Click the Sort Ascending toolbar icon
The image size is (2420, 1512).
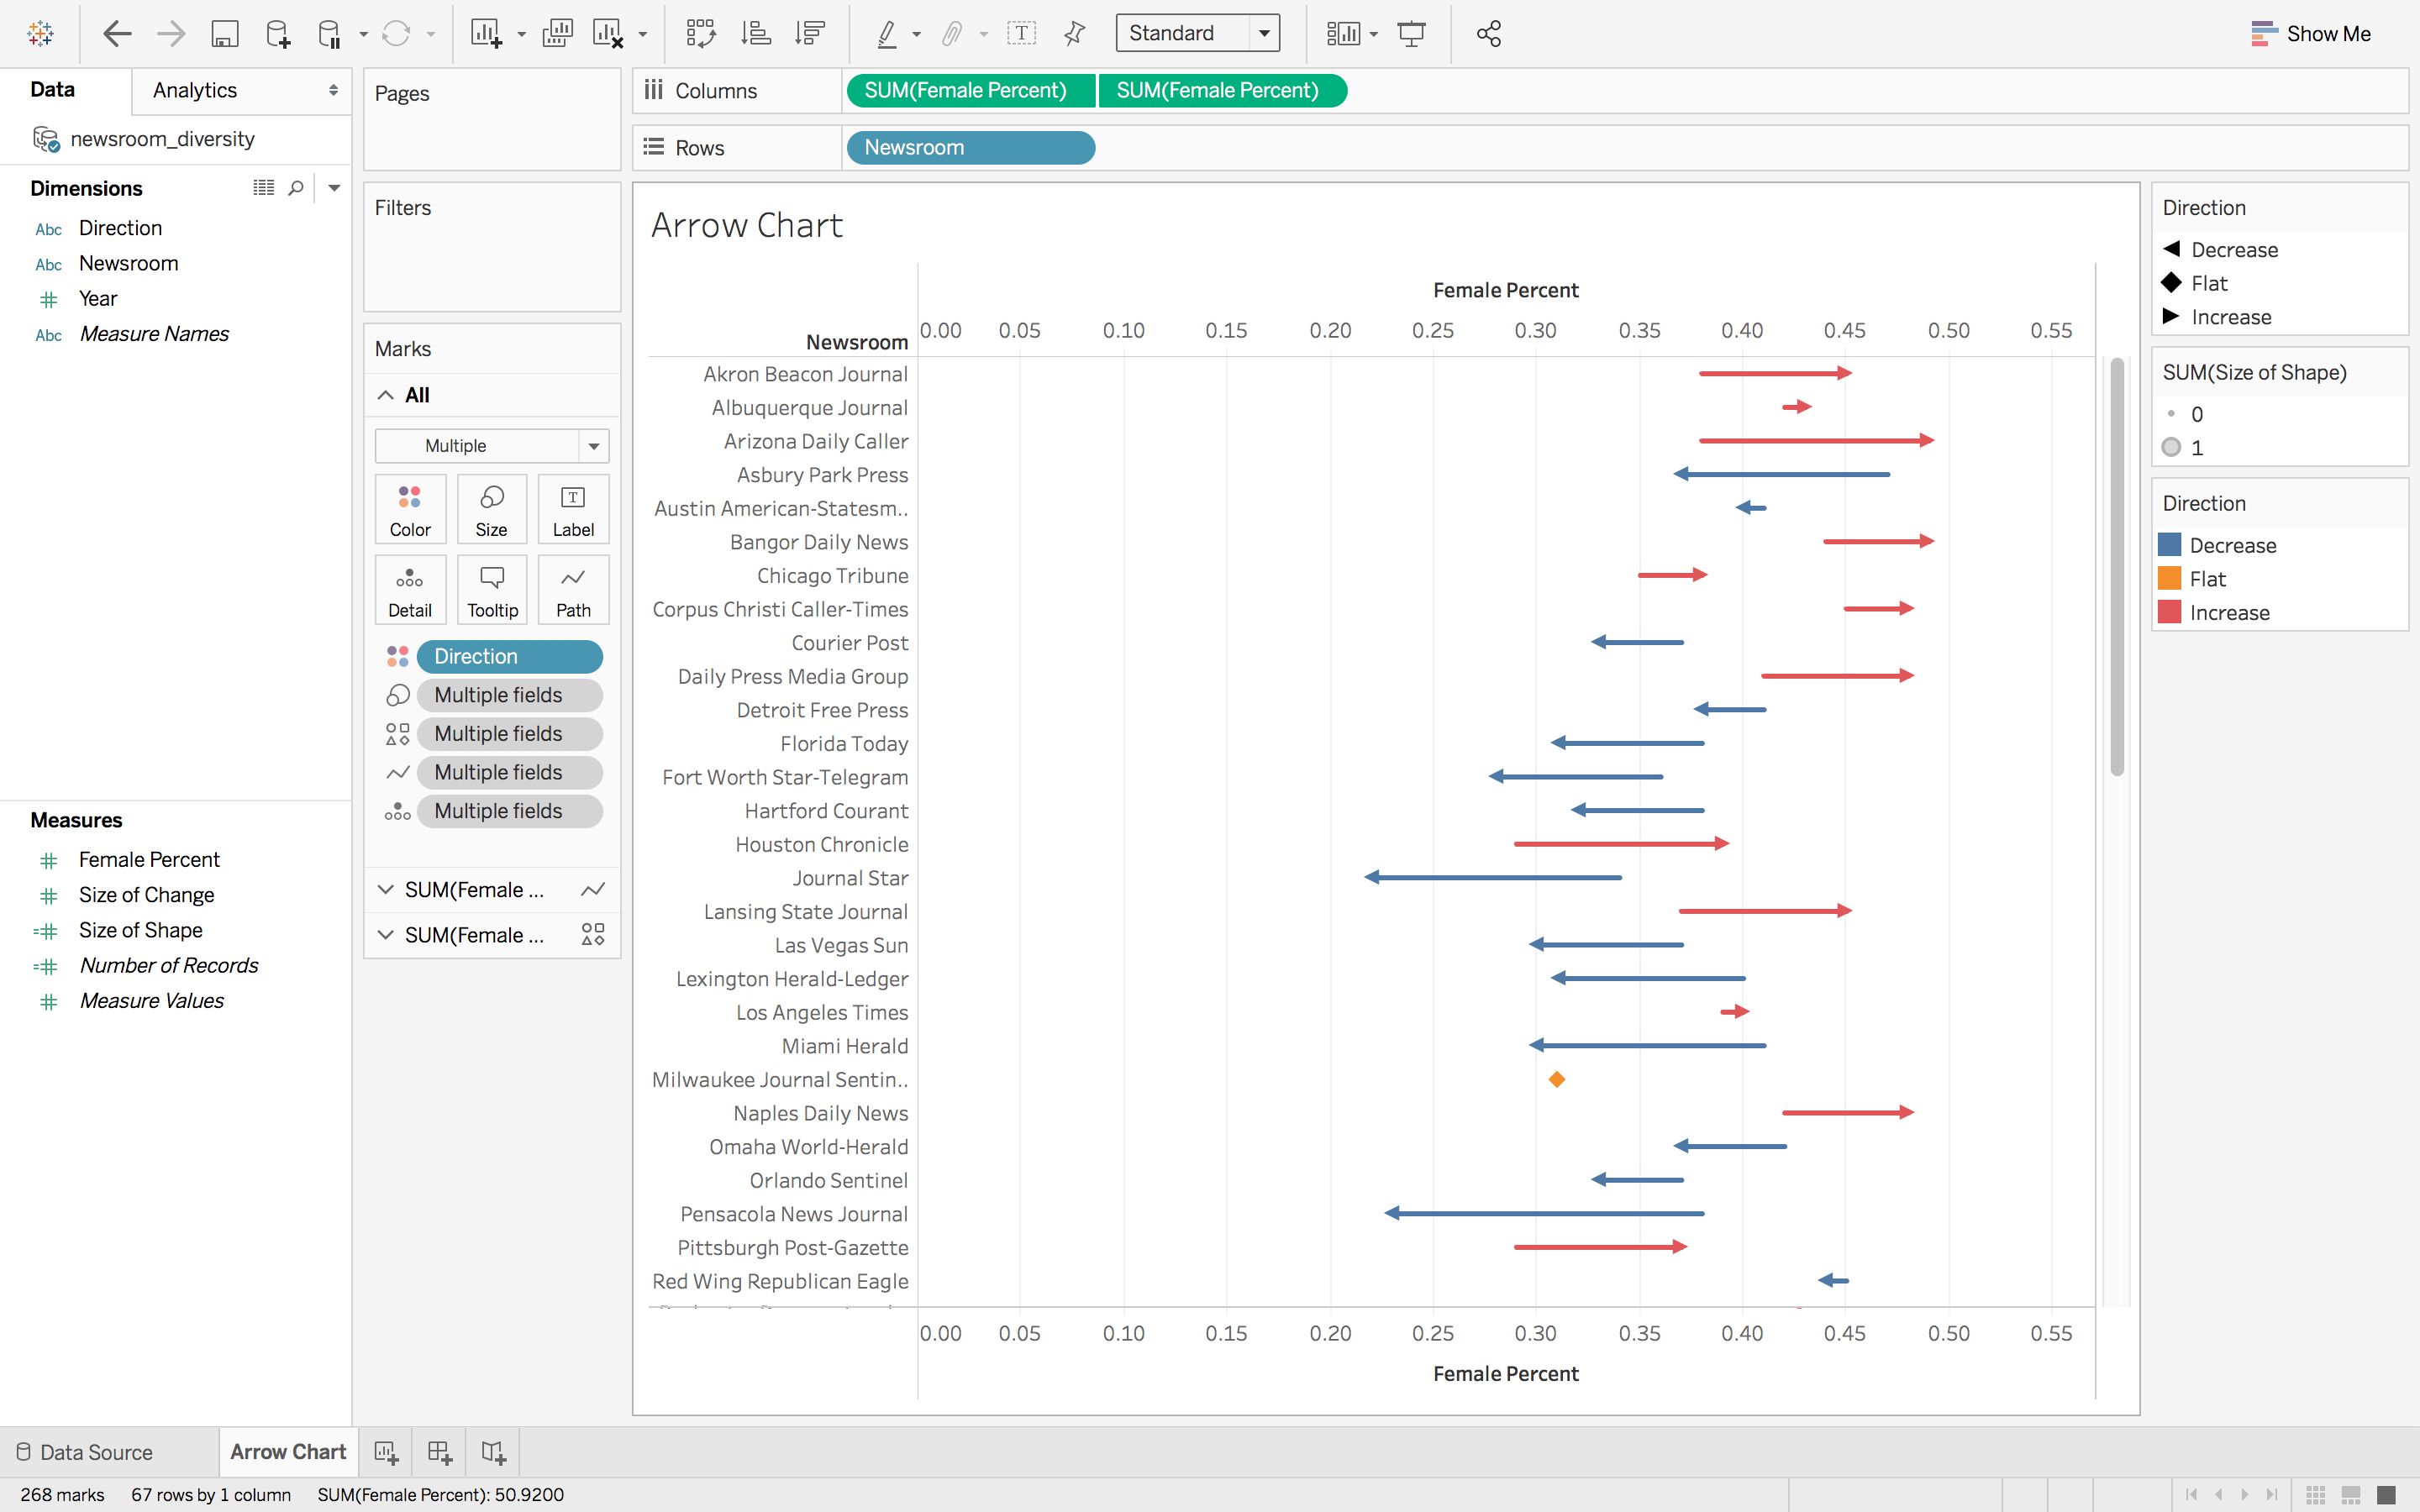point(757,33)
